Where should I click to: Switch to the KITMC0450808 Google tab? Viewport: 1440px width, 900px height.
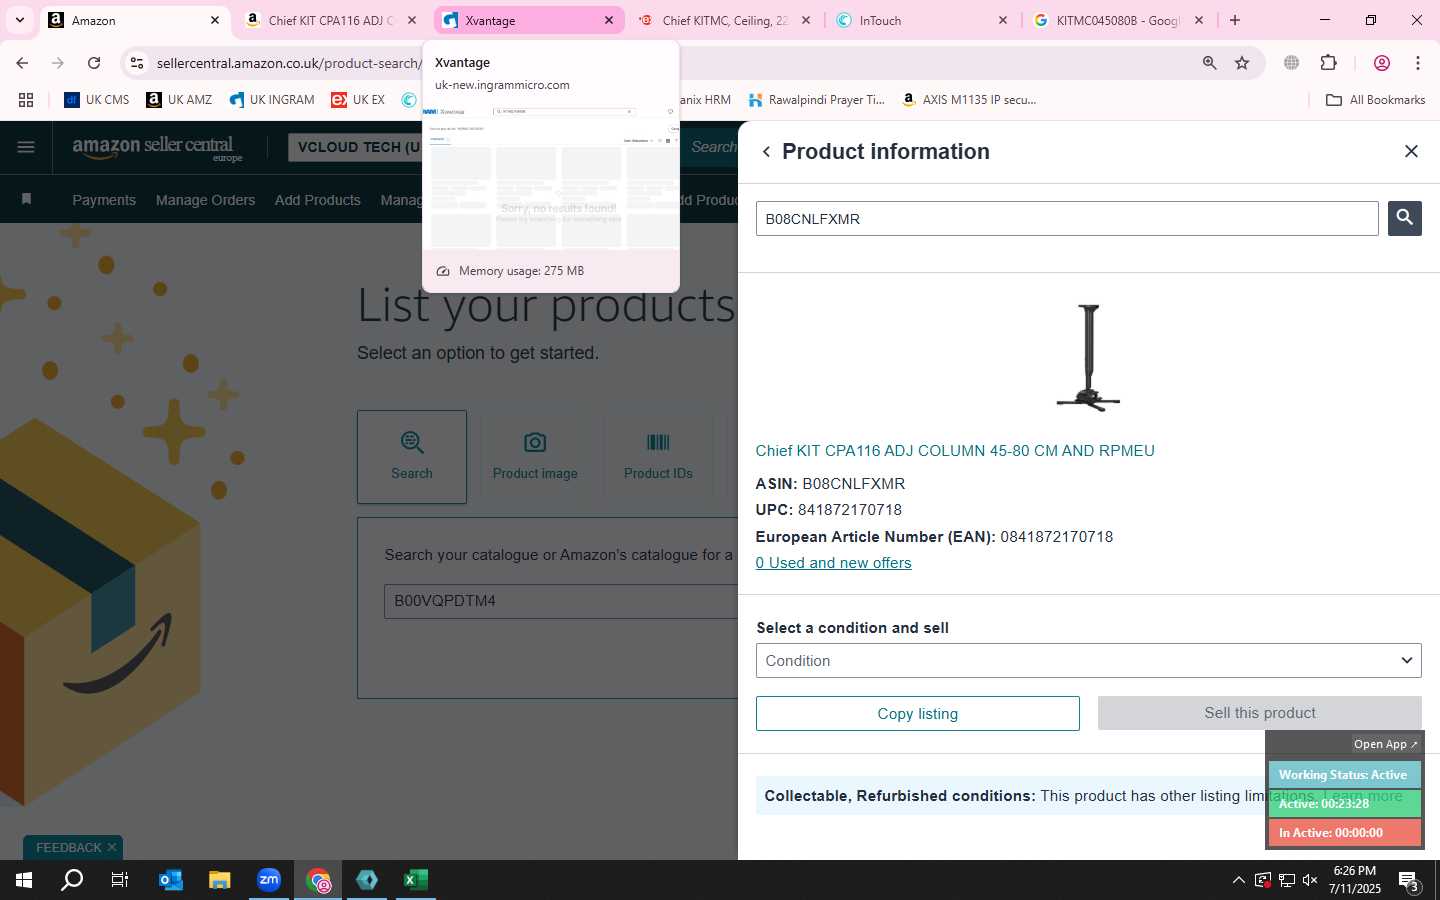pos(1118,20)
